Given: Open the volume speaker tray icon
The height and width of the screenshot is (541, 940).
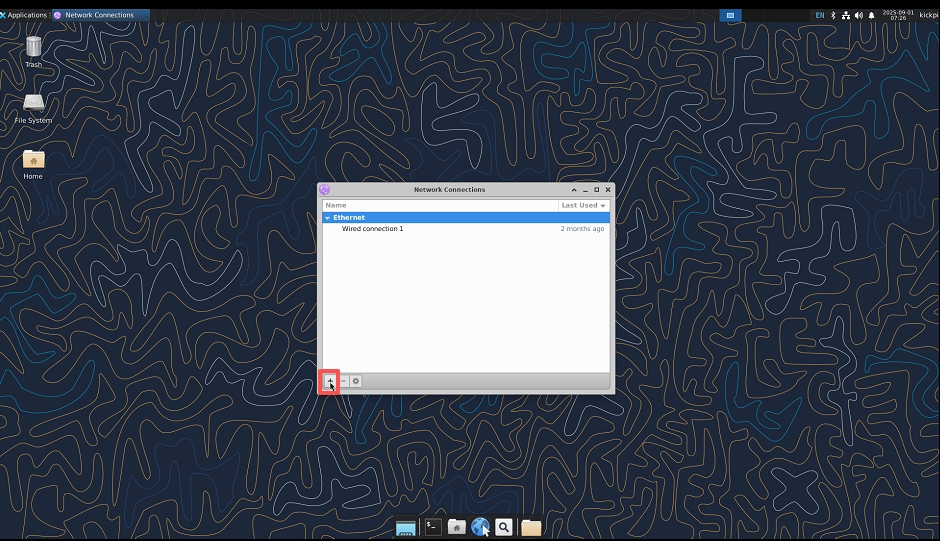Looking at the screenshot, I should pos(858,15).
